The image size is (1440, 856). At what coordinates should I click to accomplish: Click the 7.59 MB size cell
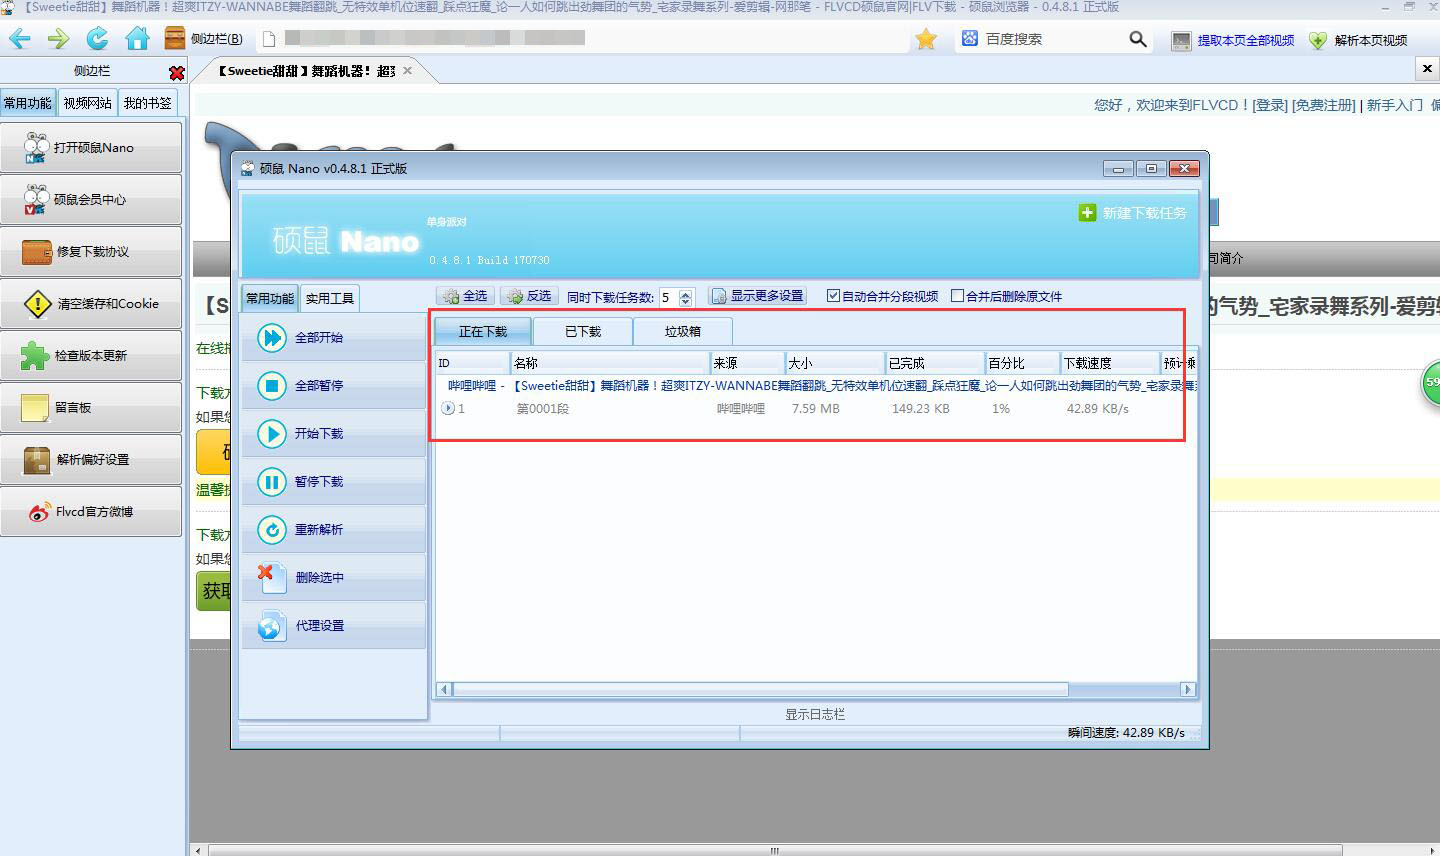[815, 409]
